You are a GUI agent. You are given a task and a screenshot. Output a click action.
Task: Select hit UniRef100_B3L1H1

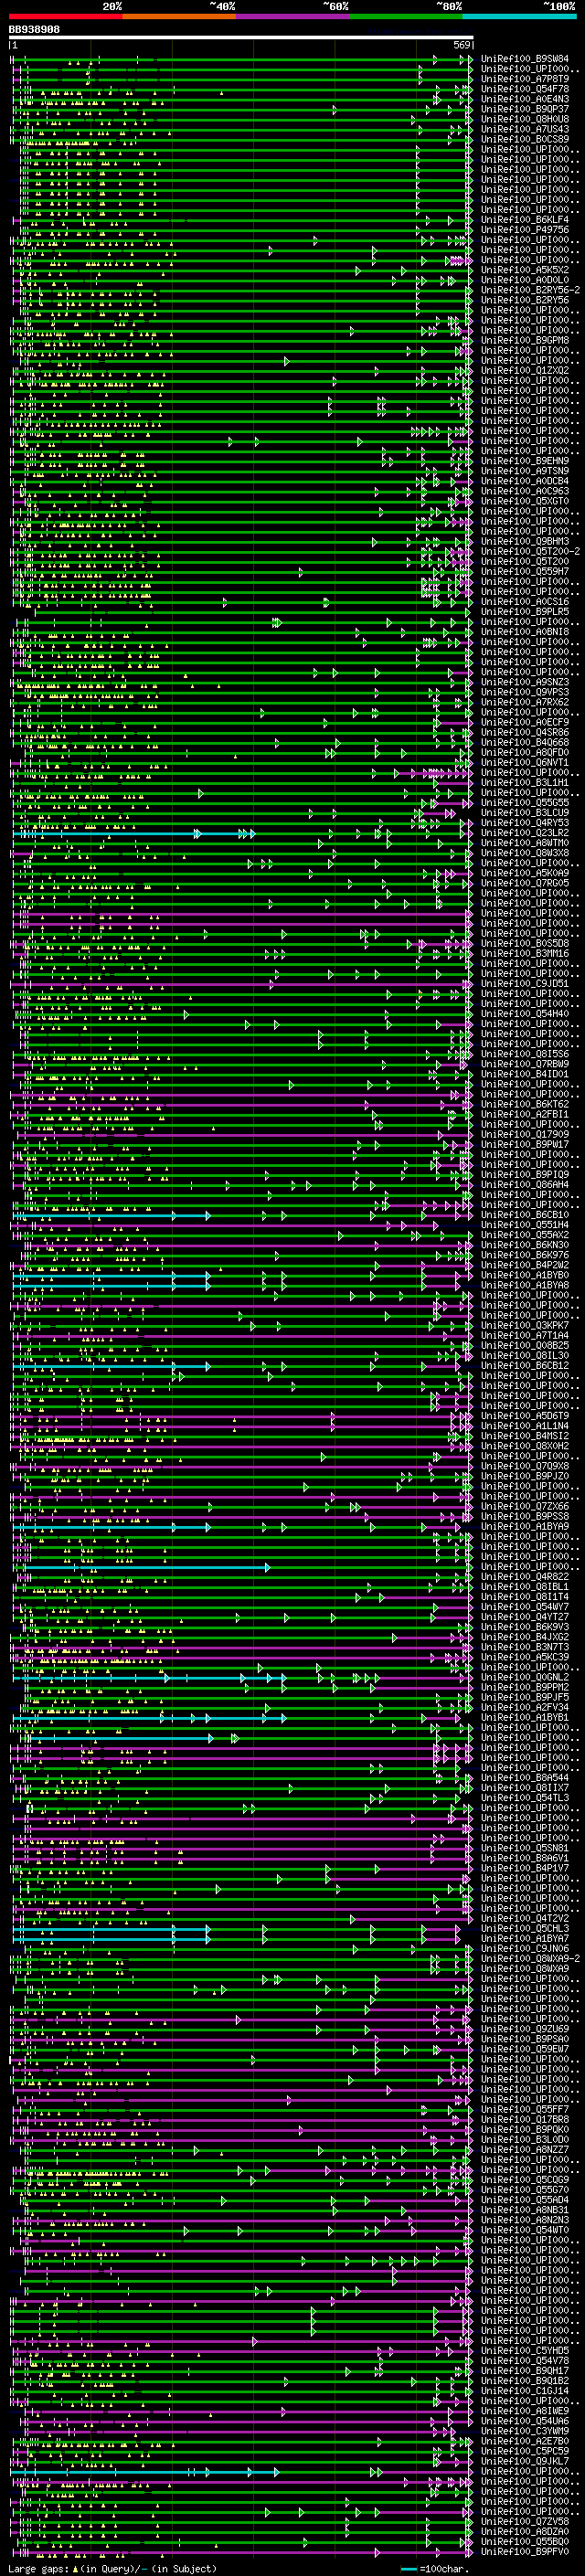(x=524, y=782)
